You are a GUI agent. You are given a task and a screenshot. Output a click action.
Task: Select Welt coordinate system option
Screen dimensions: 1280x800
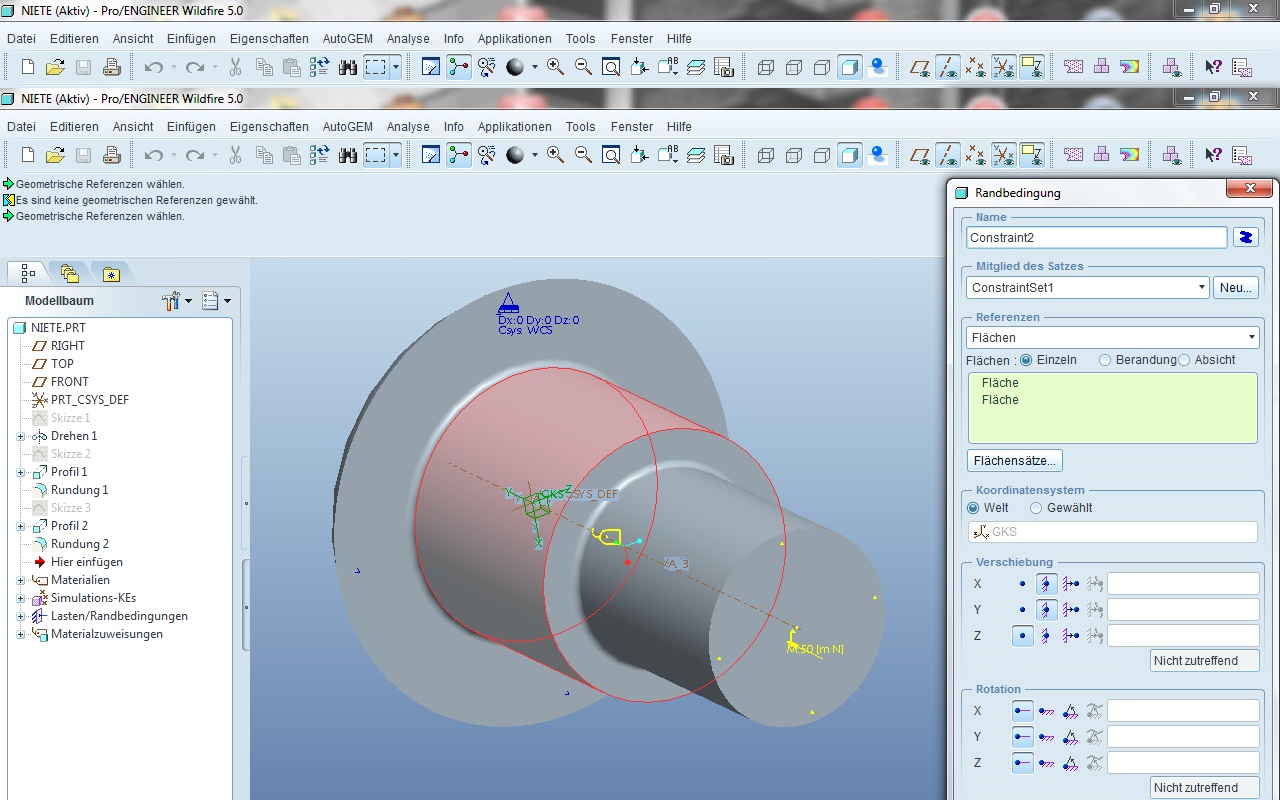pyautogui.click(x=973, y=508)
